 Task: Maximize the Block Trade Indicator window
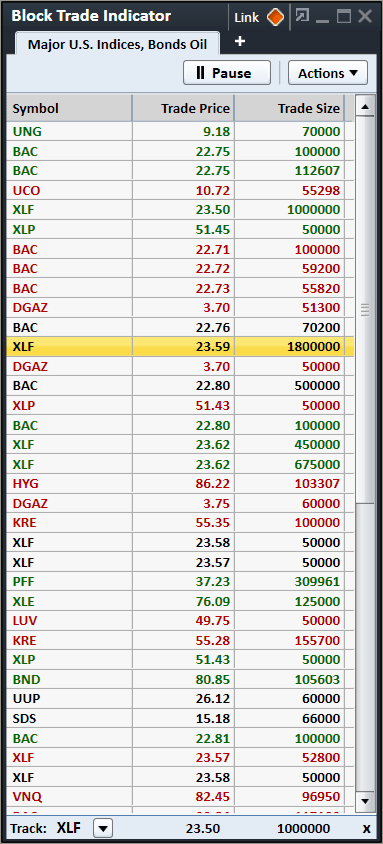tap(344, 17)
